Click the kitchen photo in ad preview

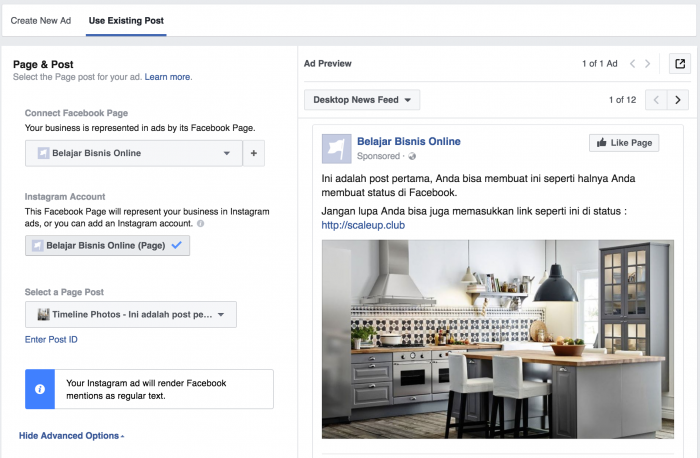coord(497,338)
